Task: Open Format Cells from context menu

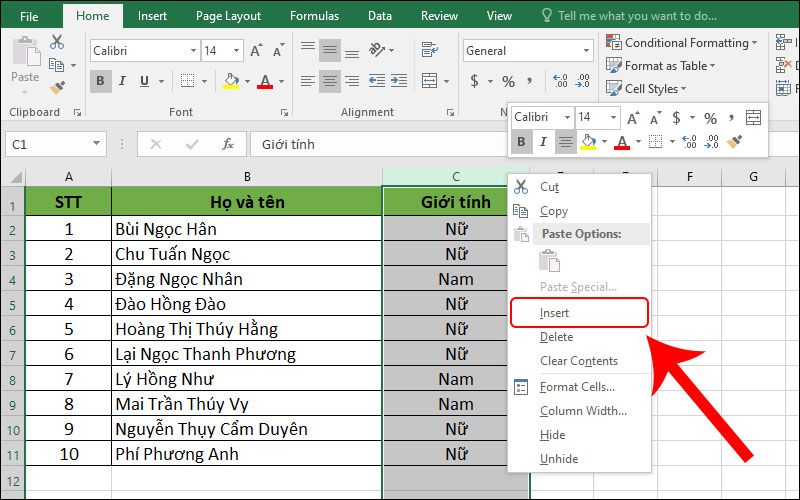Action: pos(580,387)
